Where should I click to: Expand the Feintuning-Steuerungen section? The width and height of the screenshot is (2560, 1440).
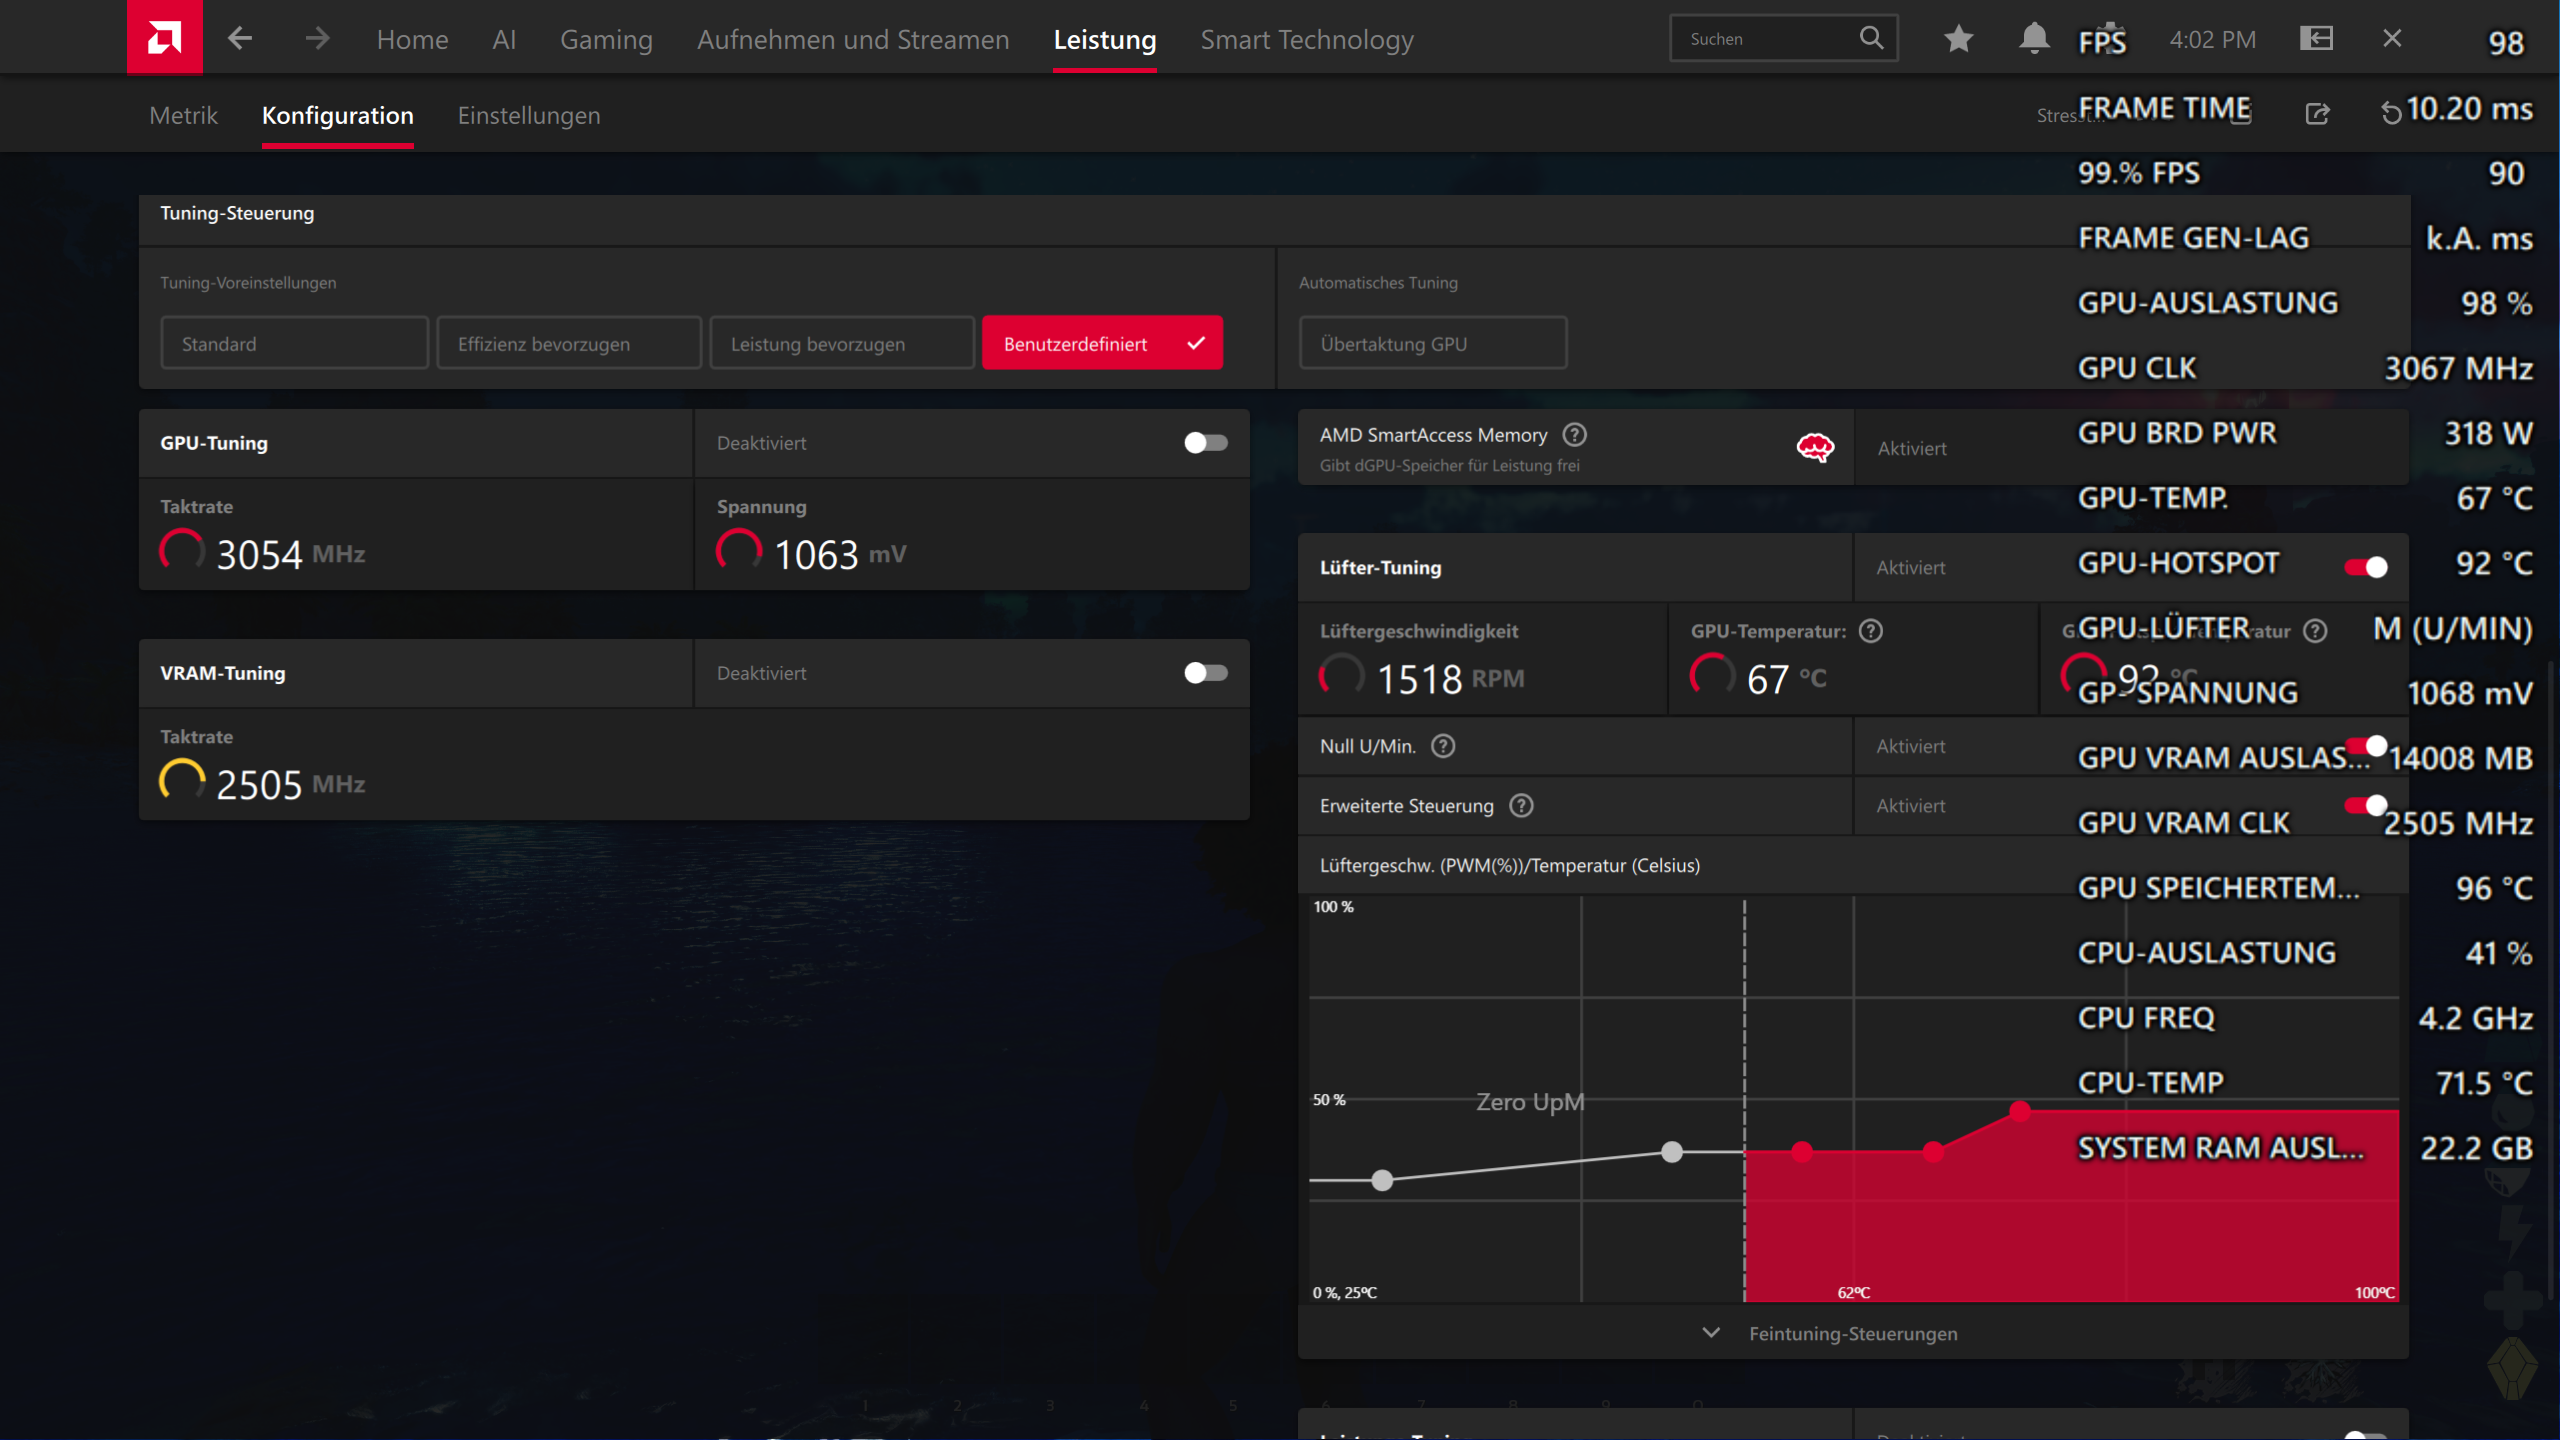coord(1711,1333)
